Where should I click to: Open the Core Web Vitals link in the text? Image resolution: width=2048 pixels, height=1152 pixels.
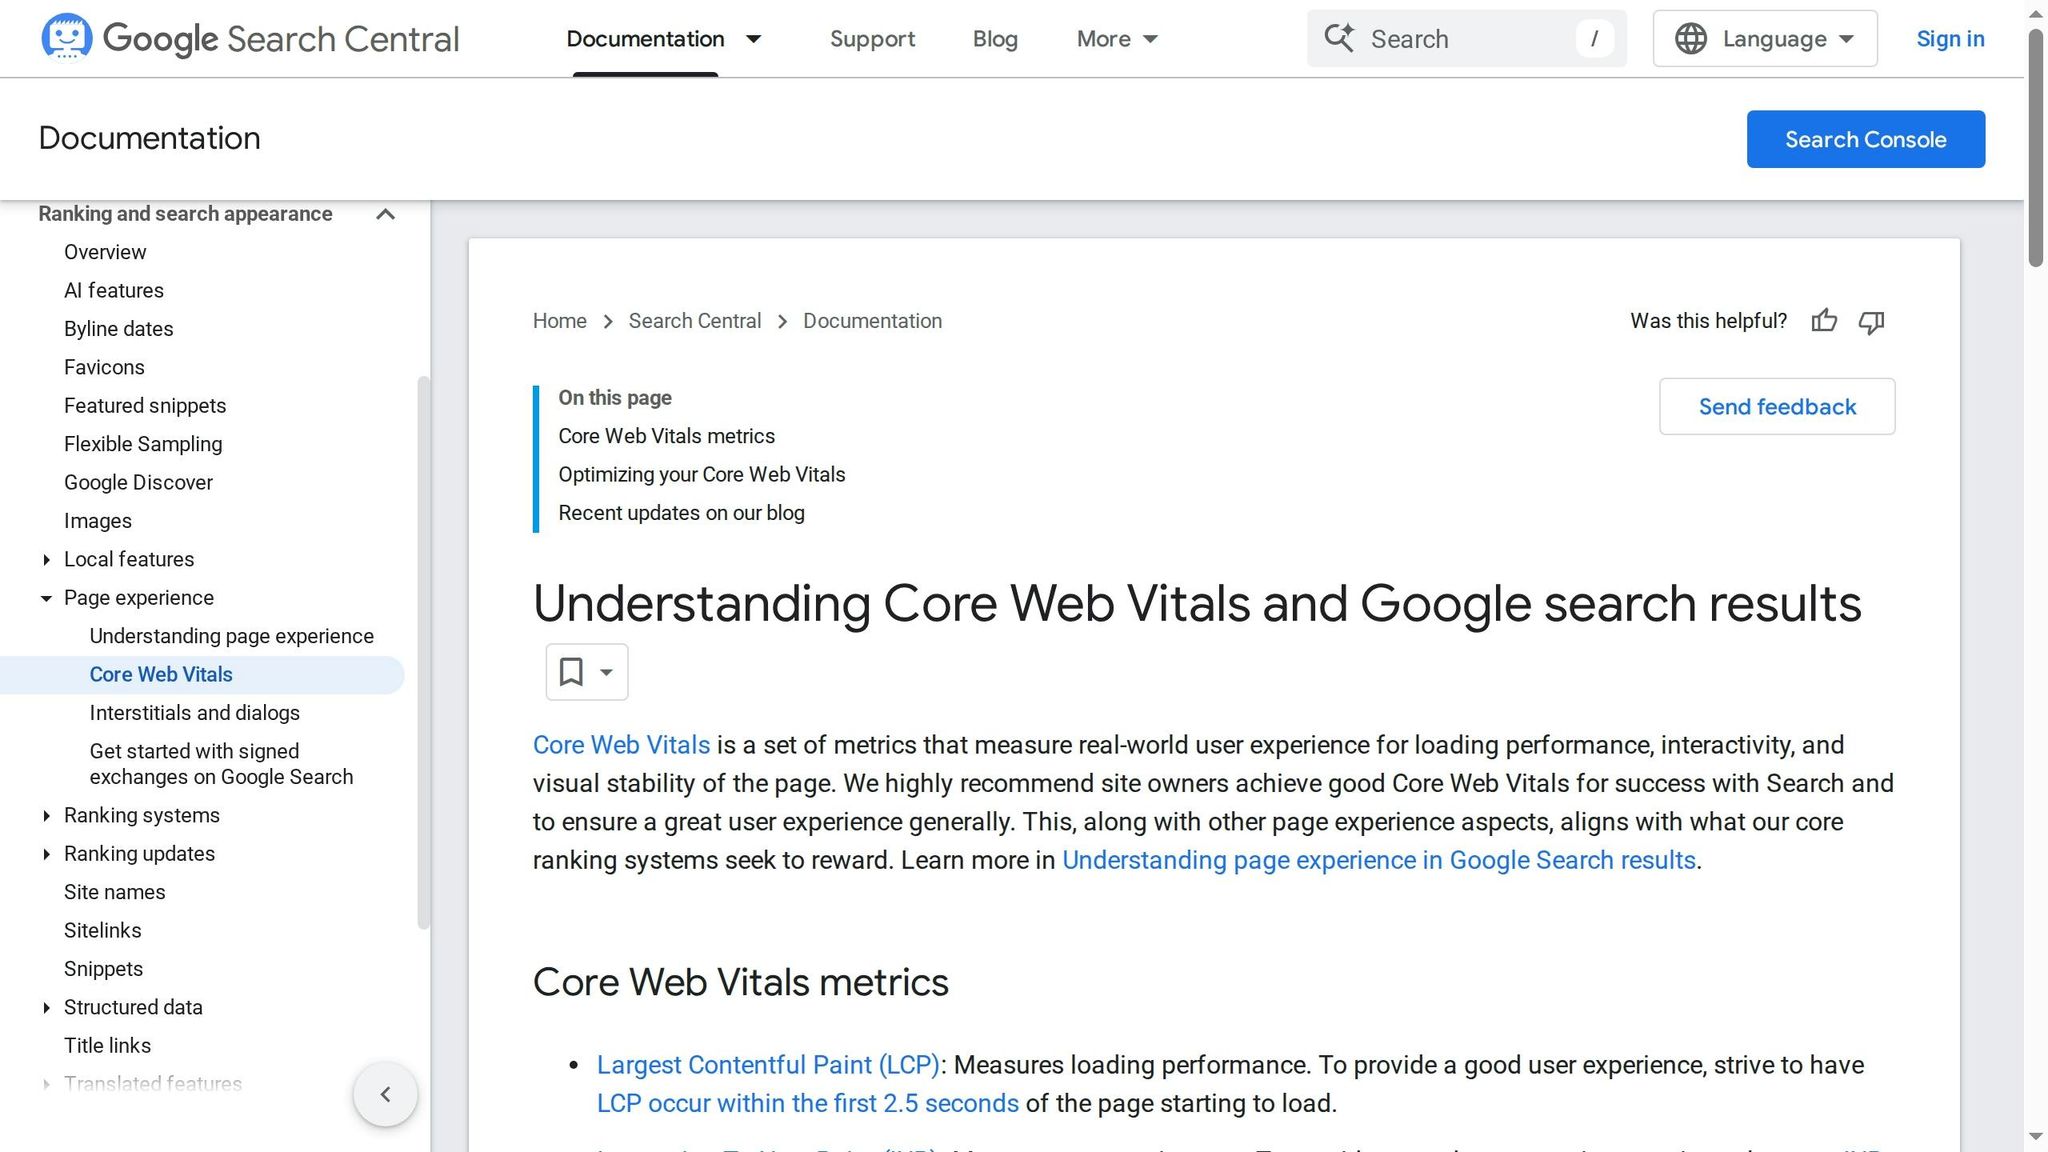tap(620, 744)
